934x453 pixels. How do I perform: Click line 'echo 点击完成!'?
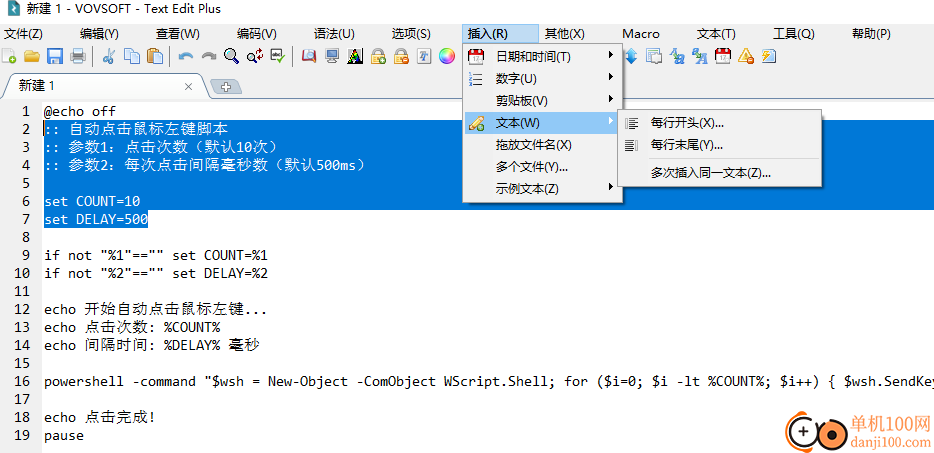tap(99, 417)
